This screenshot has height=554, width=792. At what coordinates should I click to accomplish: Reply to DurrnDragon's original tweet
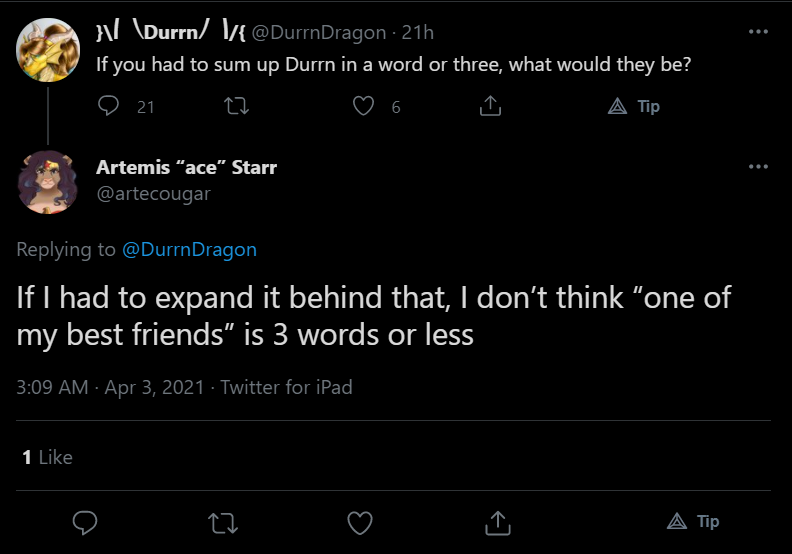108,106
